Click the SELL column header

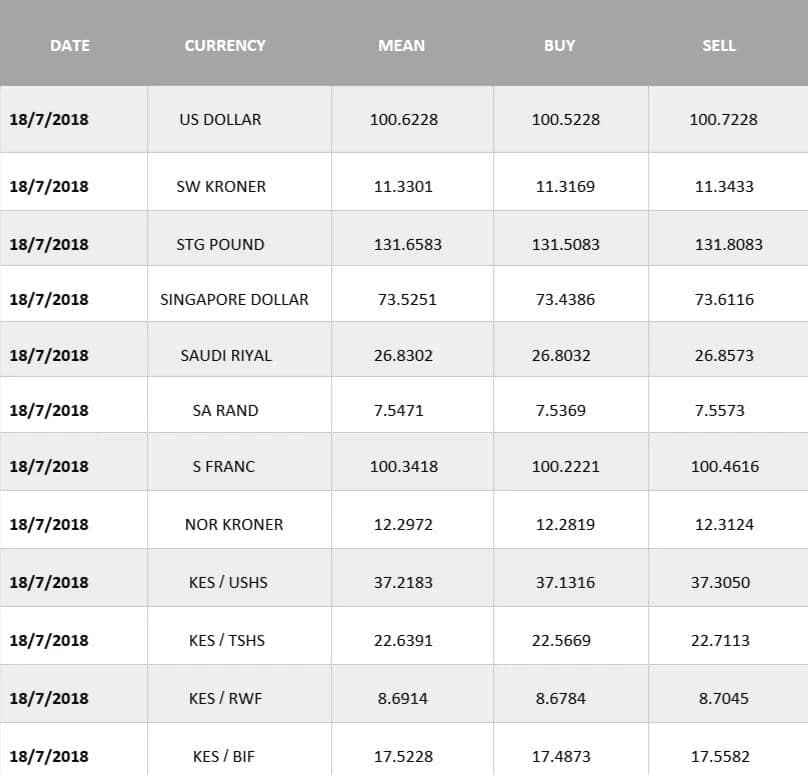[719, 45]
